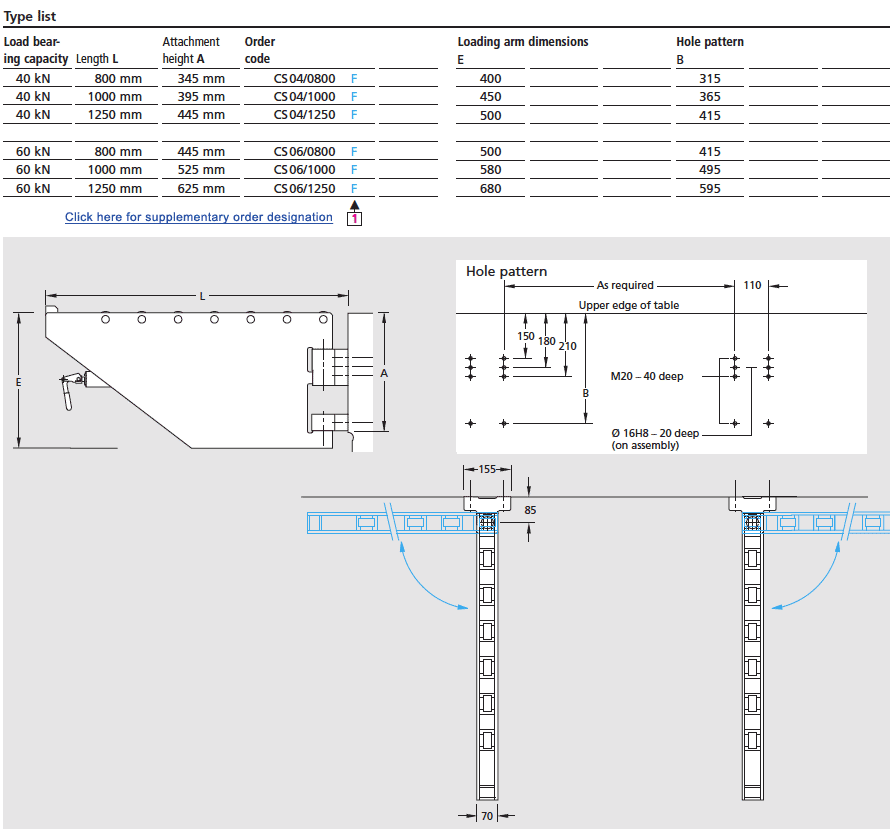Click hole pattern B value '315'
The image size is (890, 829).
point(710,78)
